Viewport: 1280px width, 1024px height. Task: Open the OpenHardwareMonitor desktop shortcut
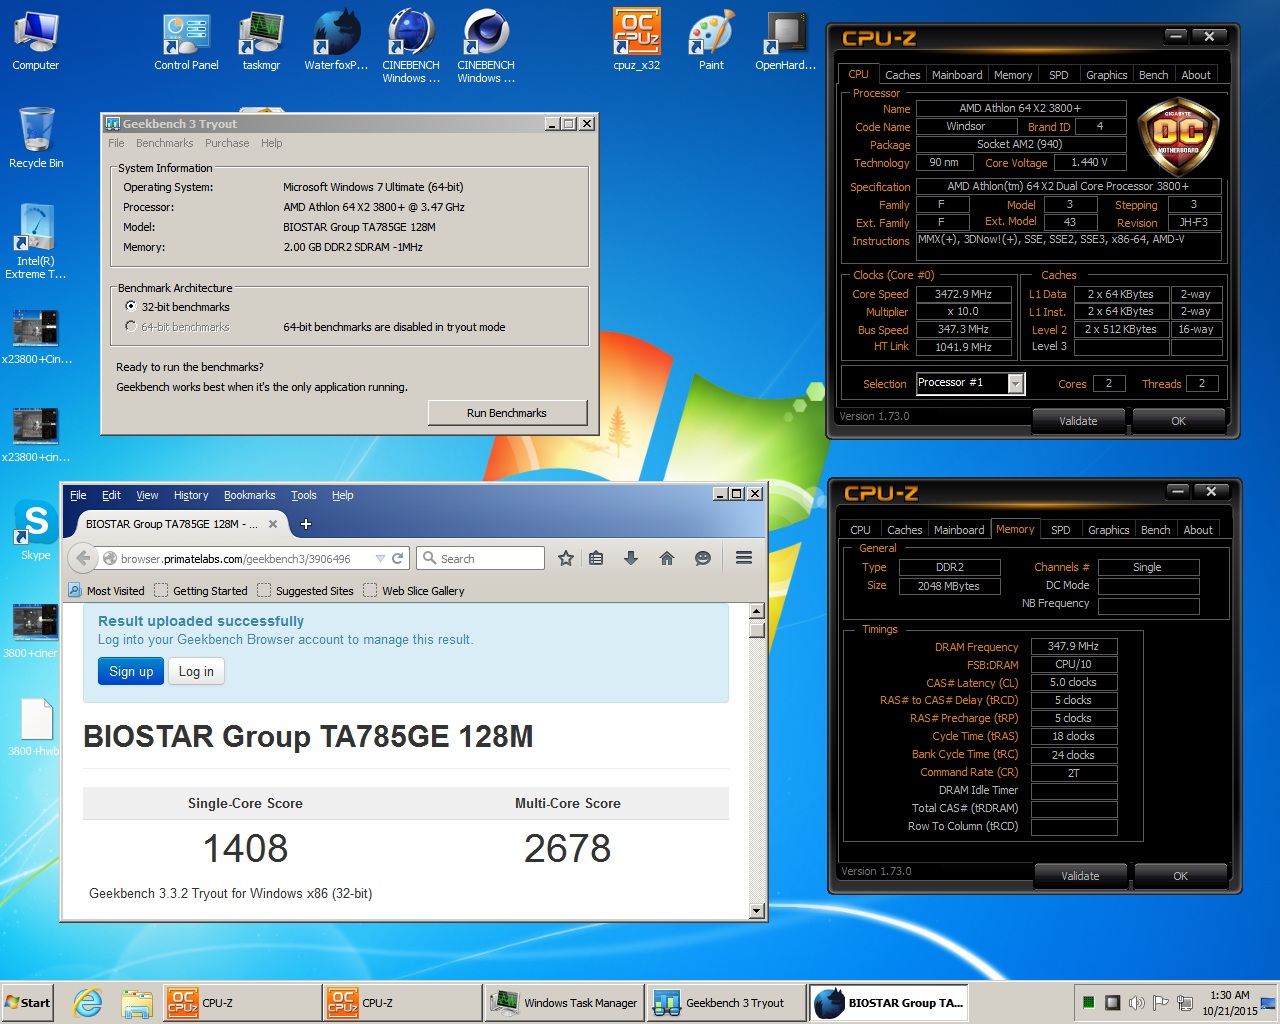coord(786,41)
